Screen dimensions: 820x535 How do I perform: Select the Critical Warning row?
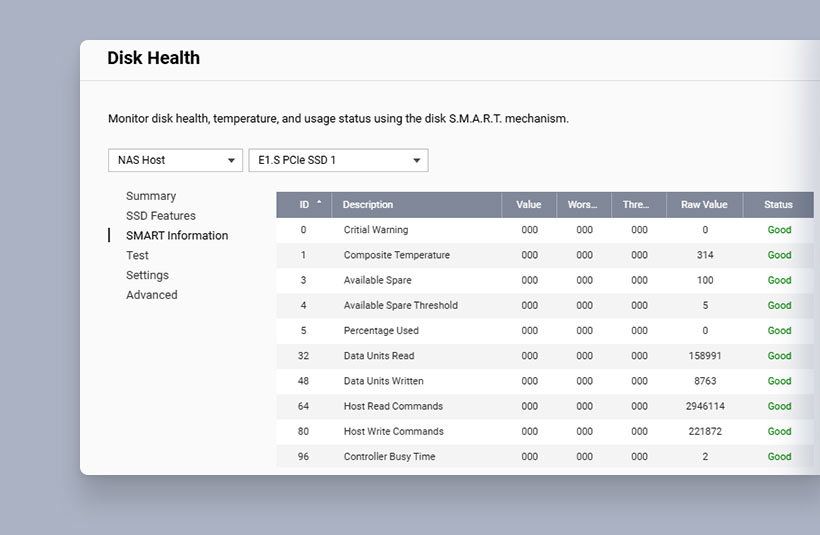376,230
